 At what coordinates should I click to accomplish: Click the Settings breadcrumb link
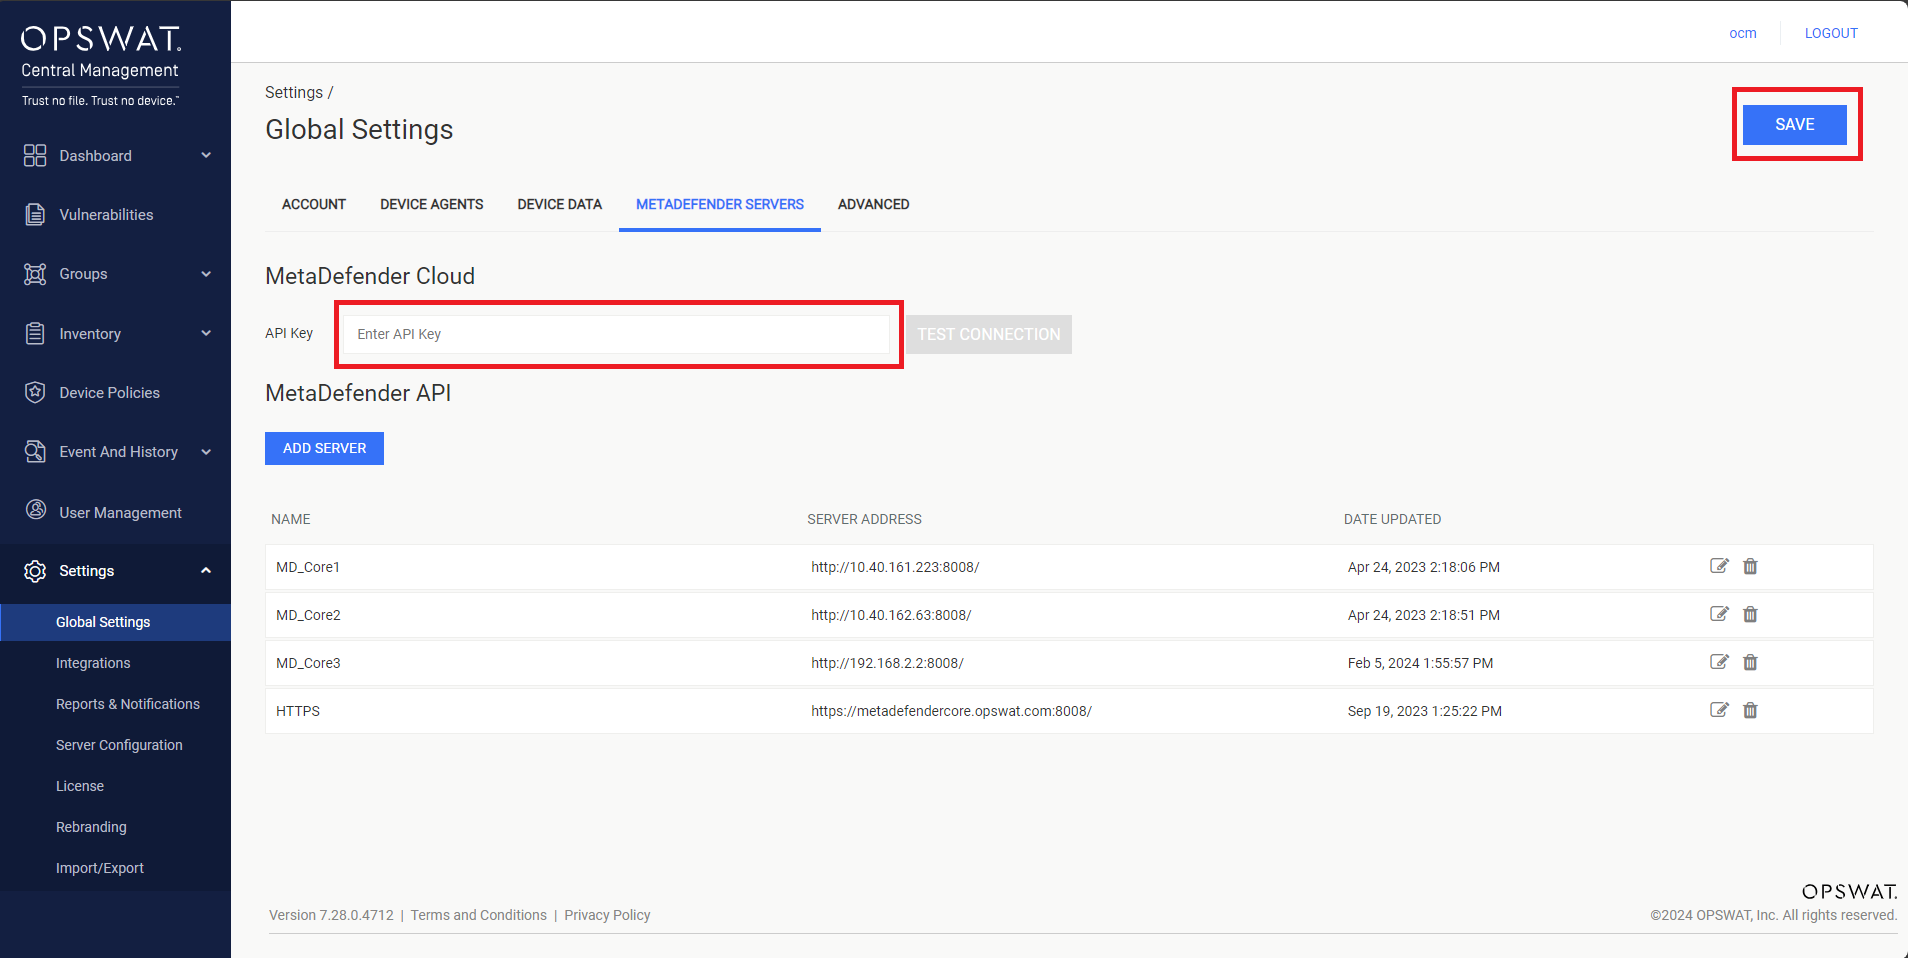click(294, 92)
